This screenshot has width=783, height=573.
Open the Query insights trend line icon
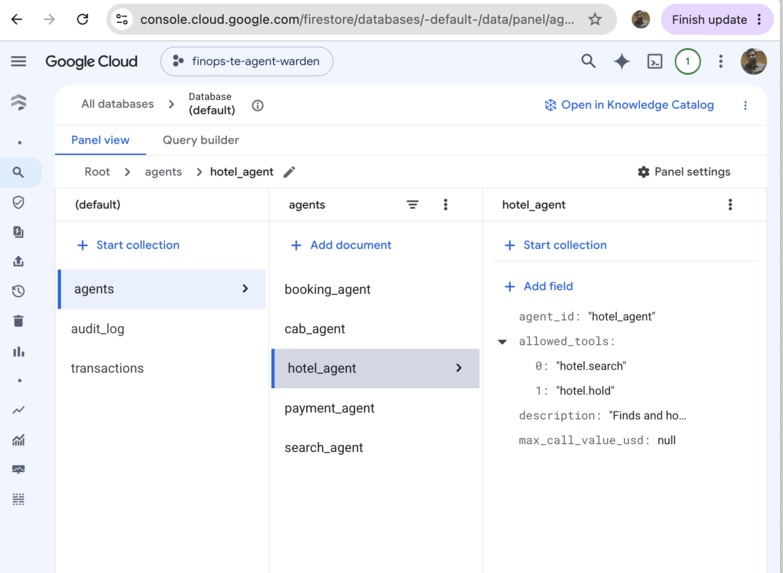[x=18, y=410]
